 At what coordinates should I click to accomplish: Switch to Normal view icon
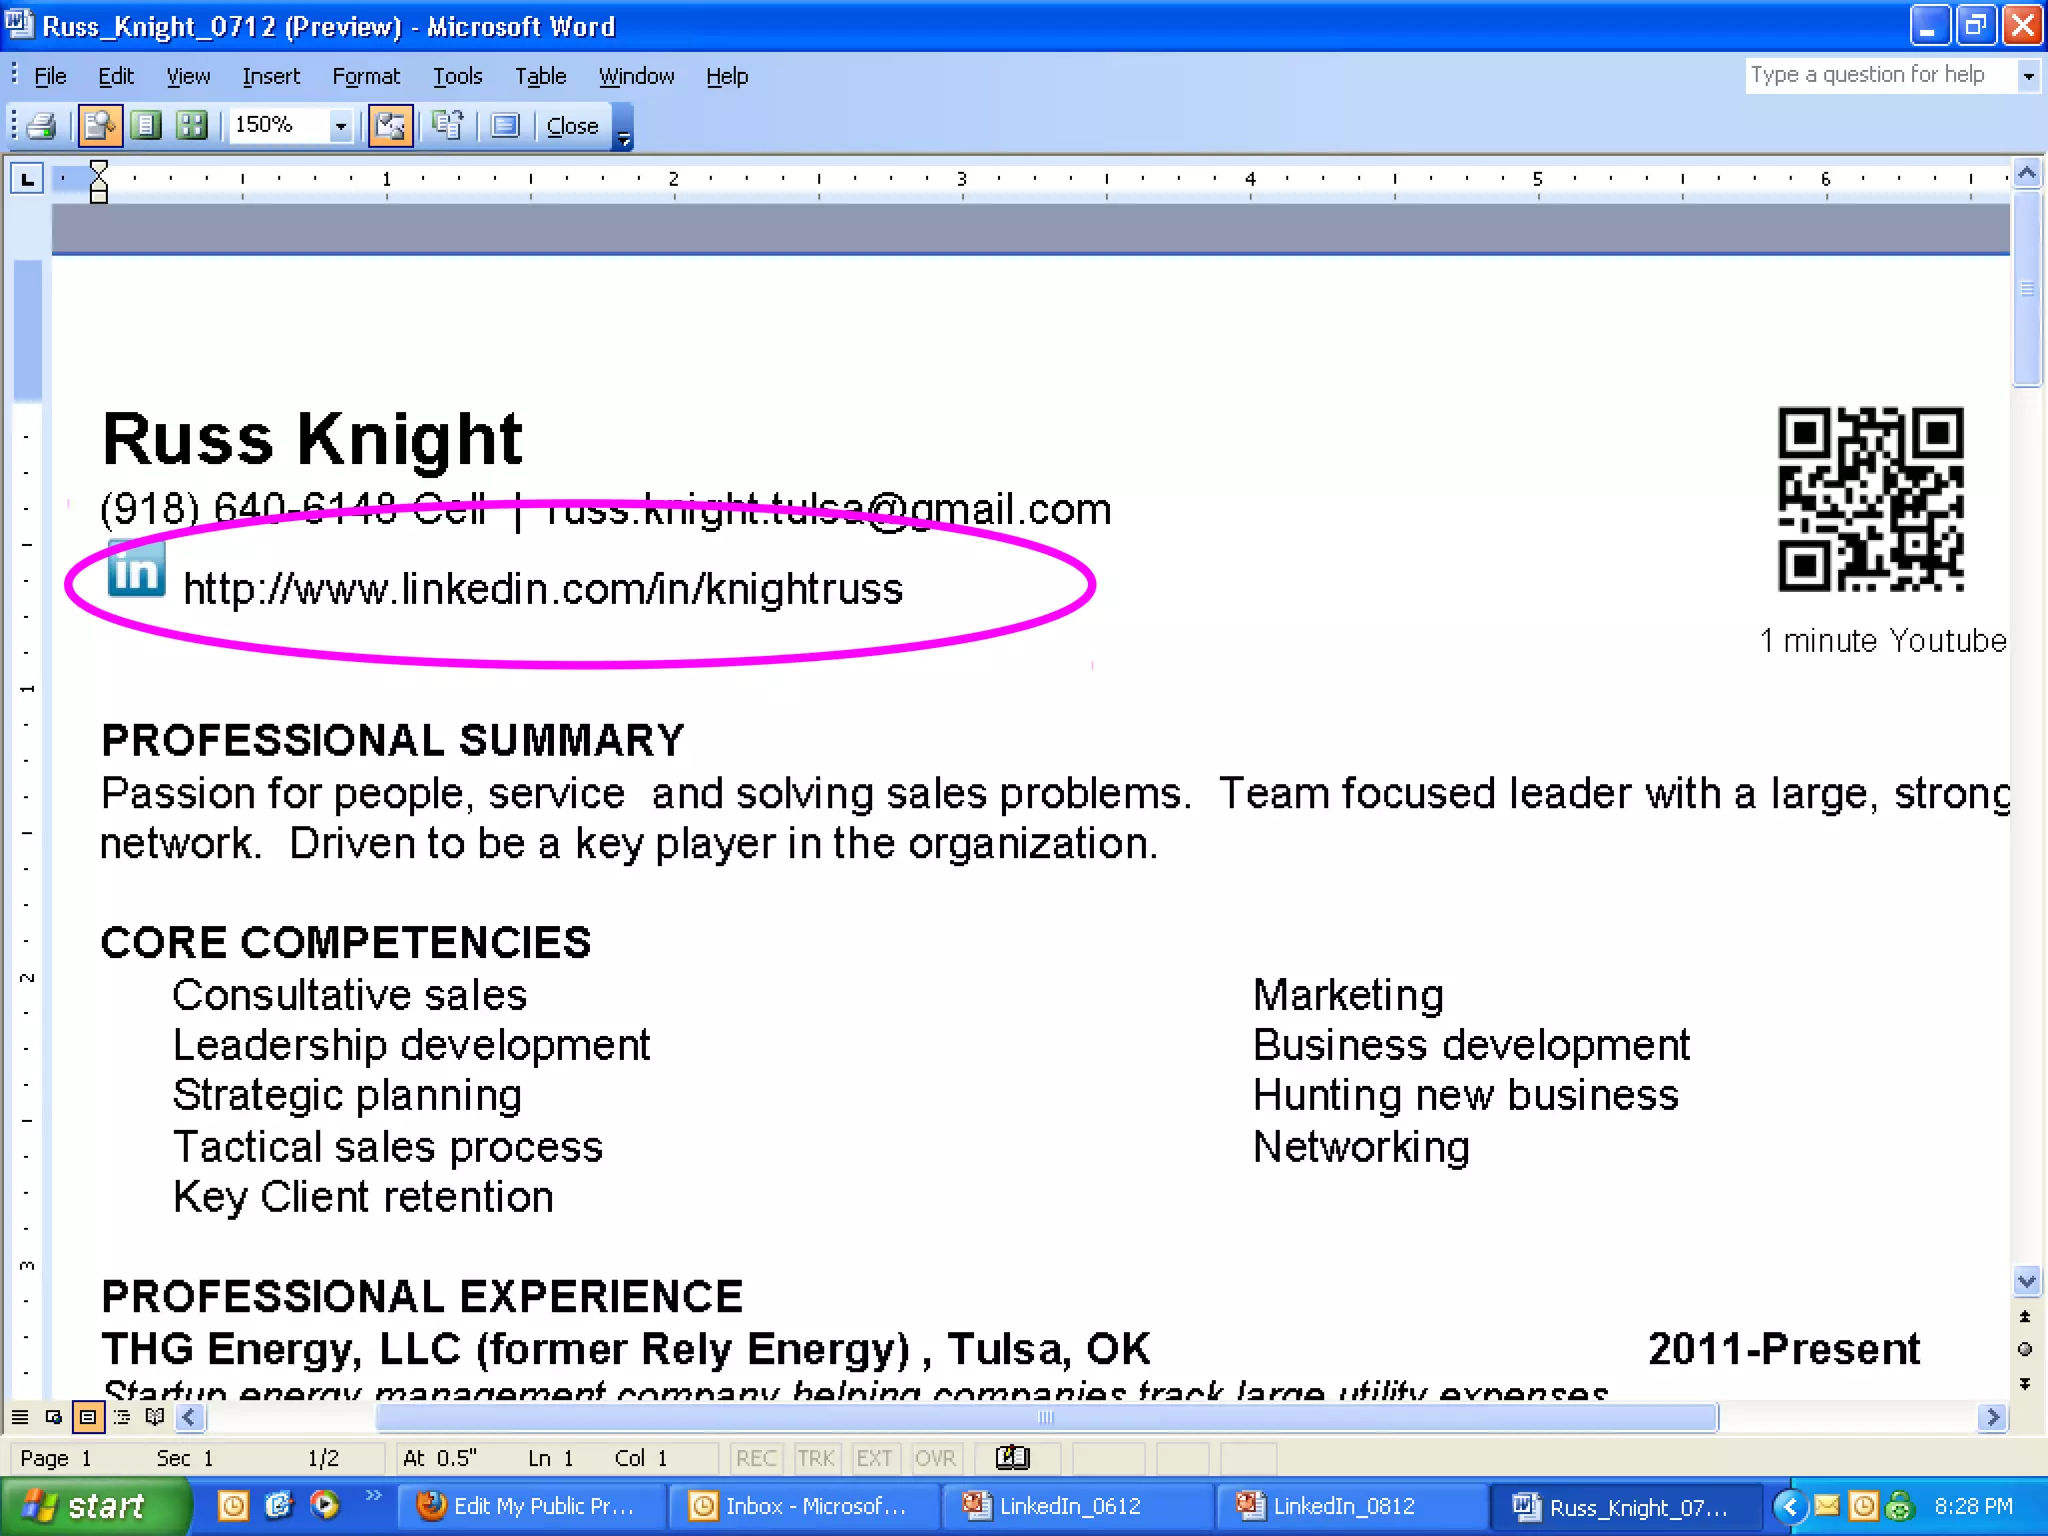point(19,1417)
